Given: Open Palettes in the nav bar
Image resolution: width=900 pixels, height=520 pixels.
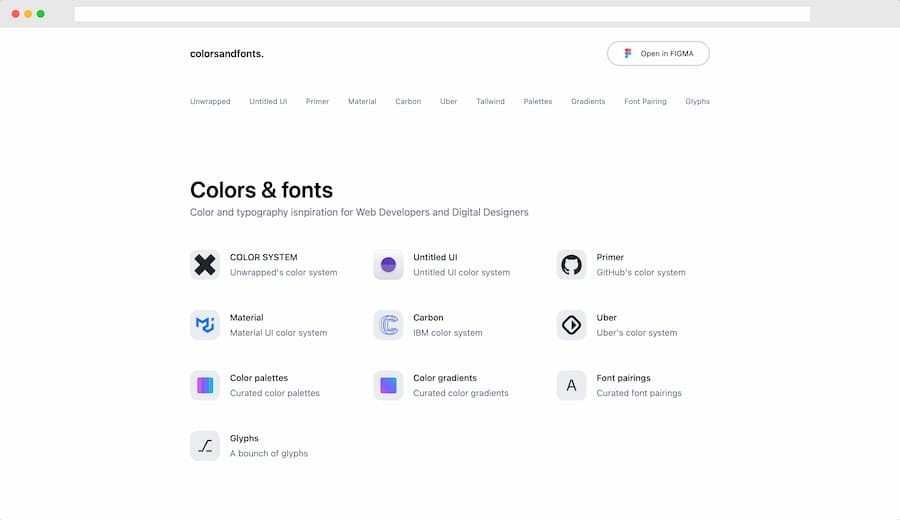Looking at the screenshot, I should point(538,102).
